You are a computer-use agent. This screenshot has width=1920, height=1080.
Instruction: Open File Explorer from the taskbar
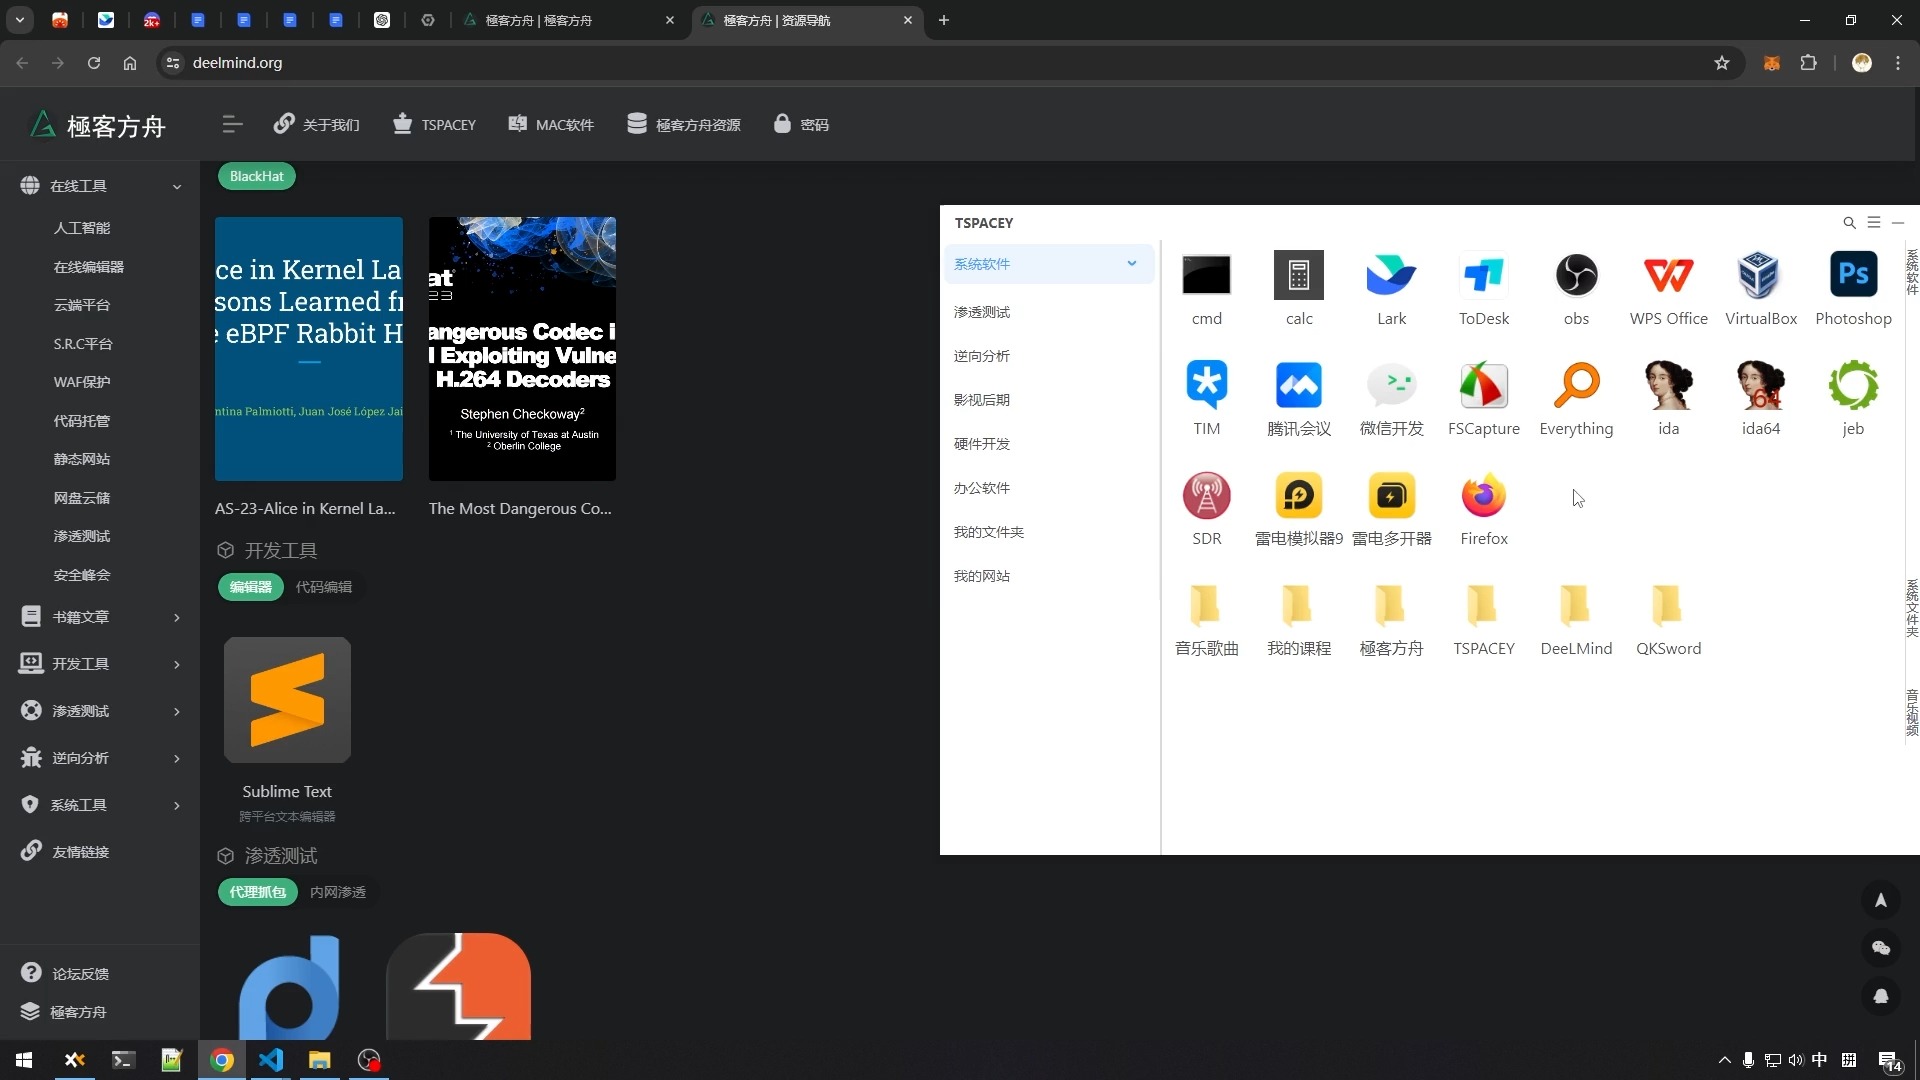click(319, 1060)
